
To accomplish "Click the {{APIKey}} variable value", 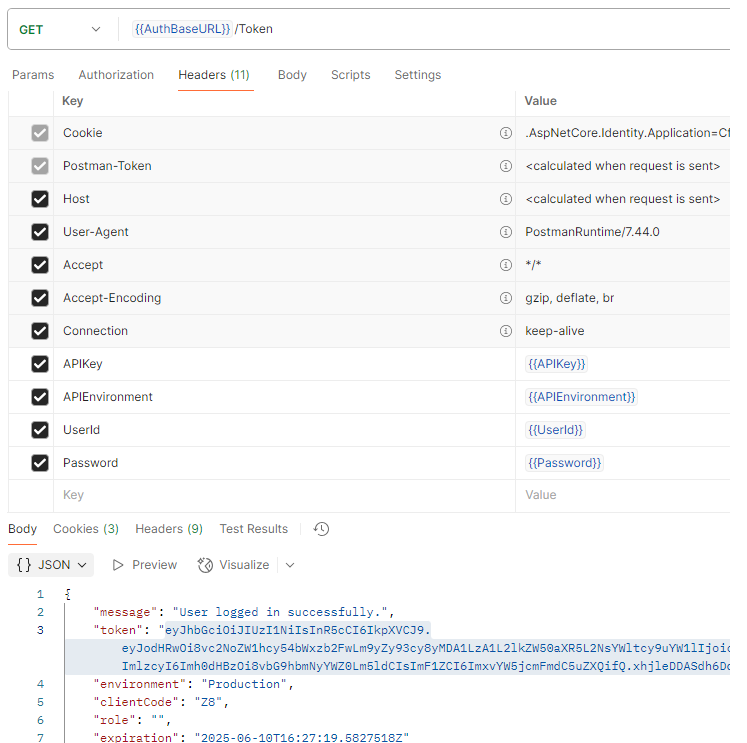I will pos(556,364).
